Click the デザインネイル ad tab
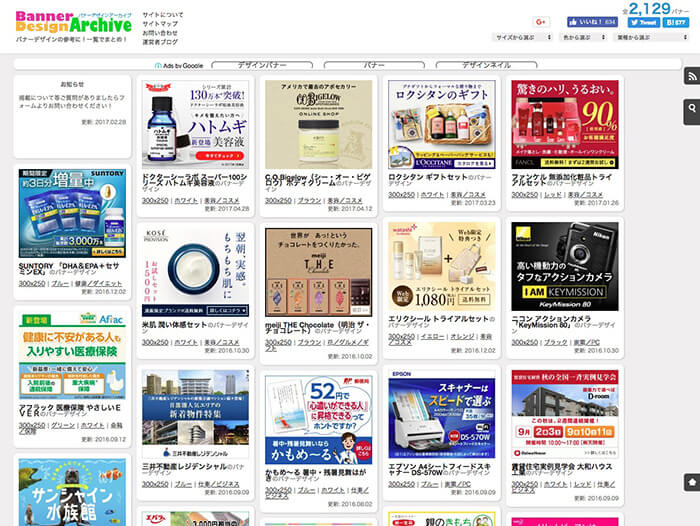 click(486, 65)
